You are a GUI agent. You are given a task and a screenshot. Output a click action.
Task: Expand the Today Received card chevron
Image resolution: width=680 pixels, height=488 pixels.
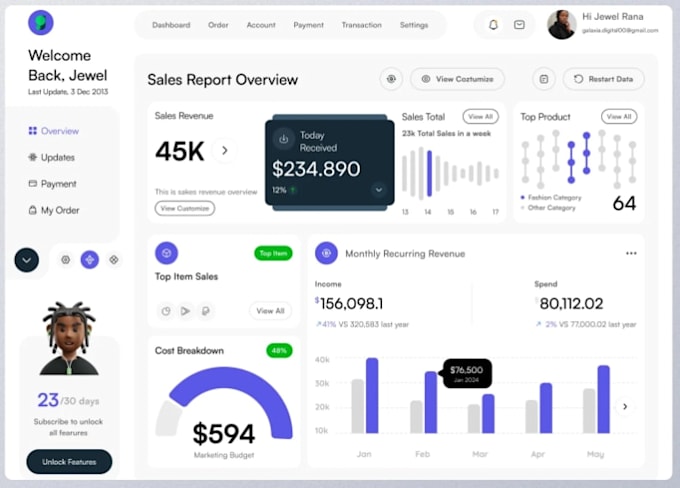tap(379, 190)
